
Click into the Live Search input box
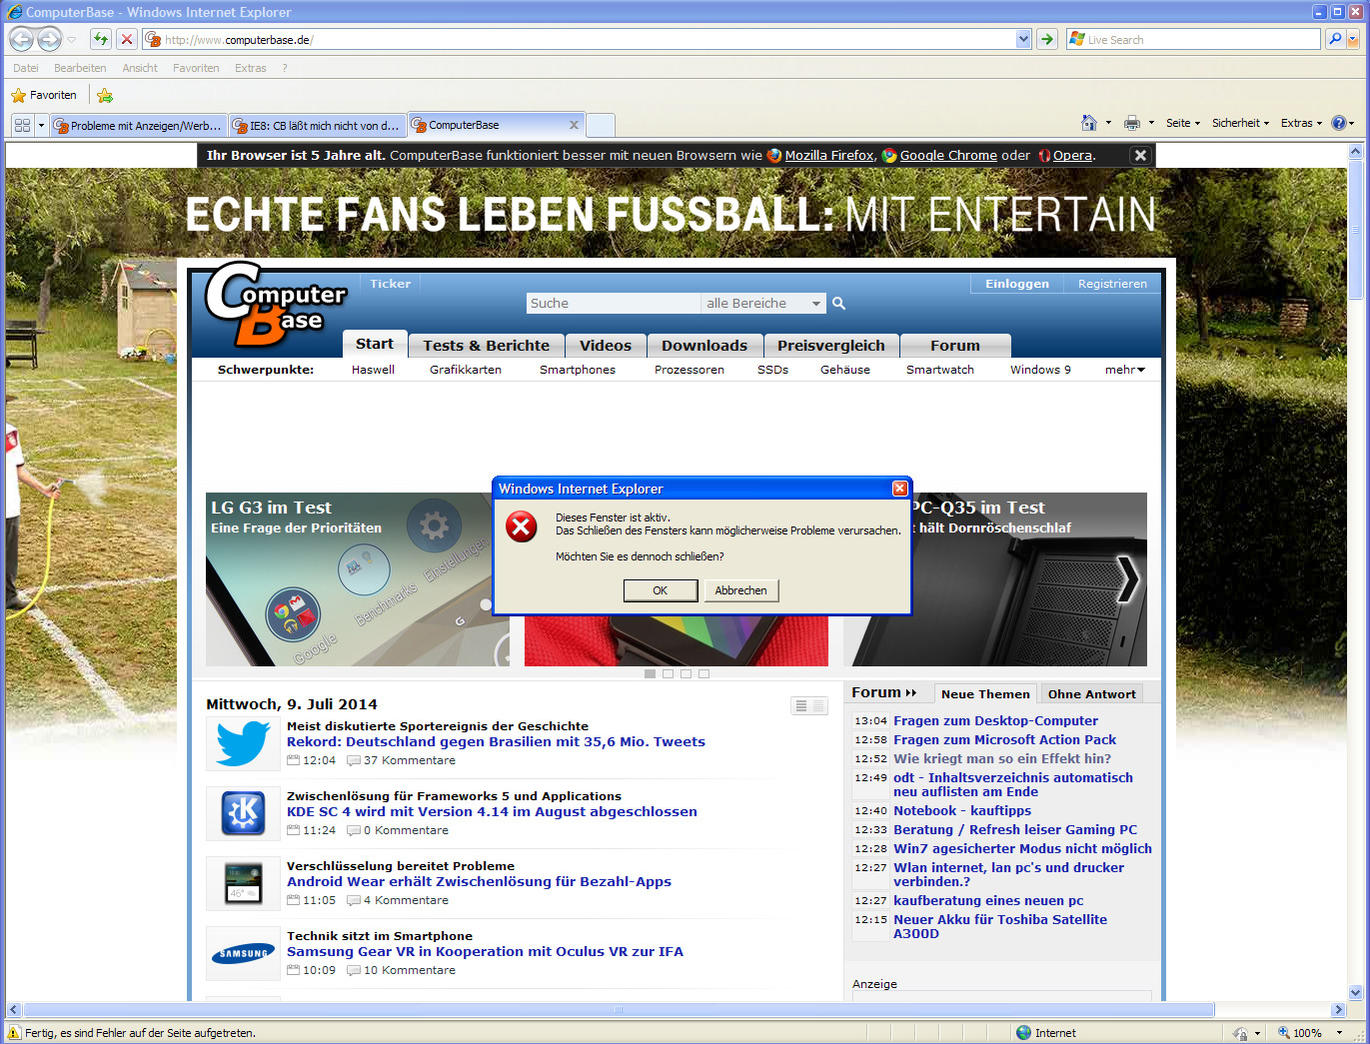(x=1193, y=39)
